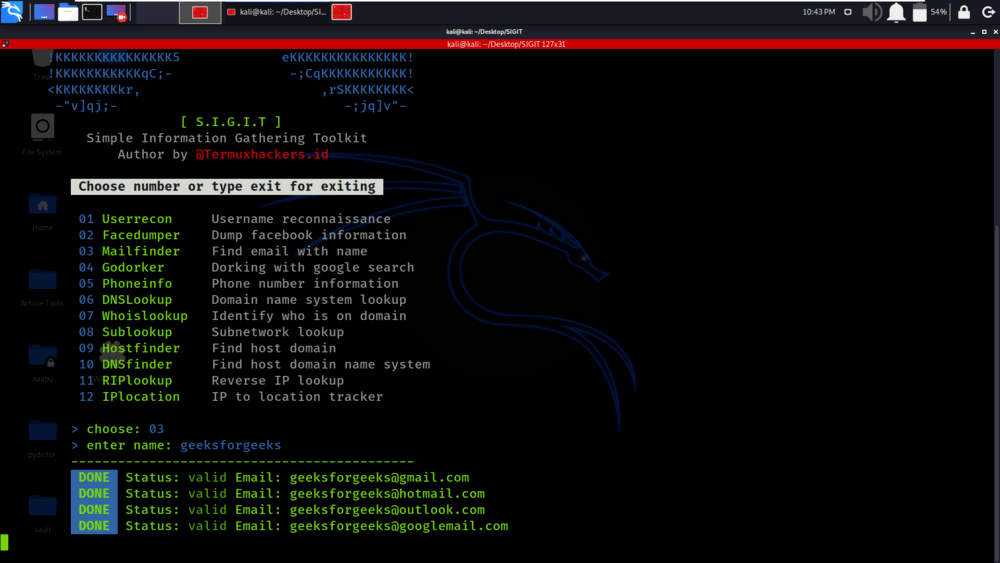Select the naabu locked desktop folder
The width and height of the screenshot is (1000, 563).
(x=42, y=362)
